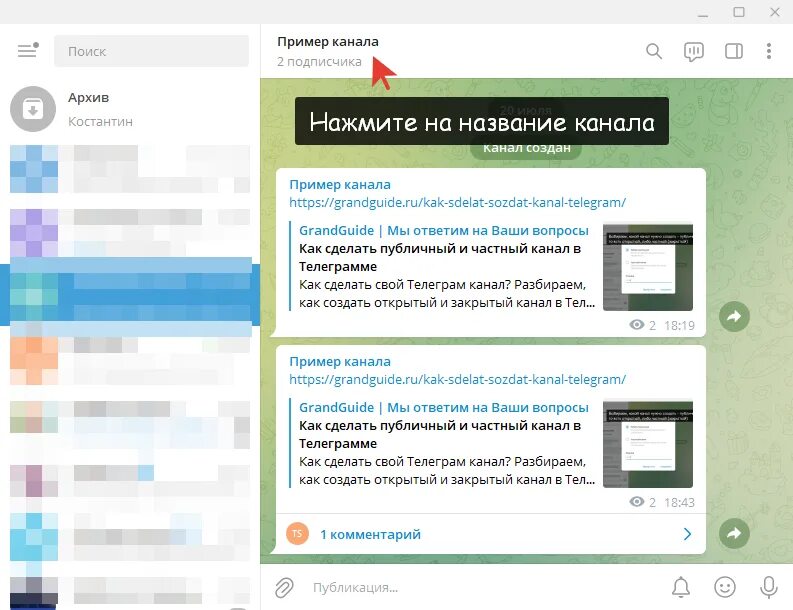Start voice recording with microphone icon
Screen dimensions: 793x610
[769, 587]
